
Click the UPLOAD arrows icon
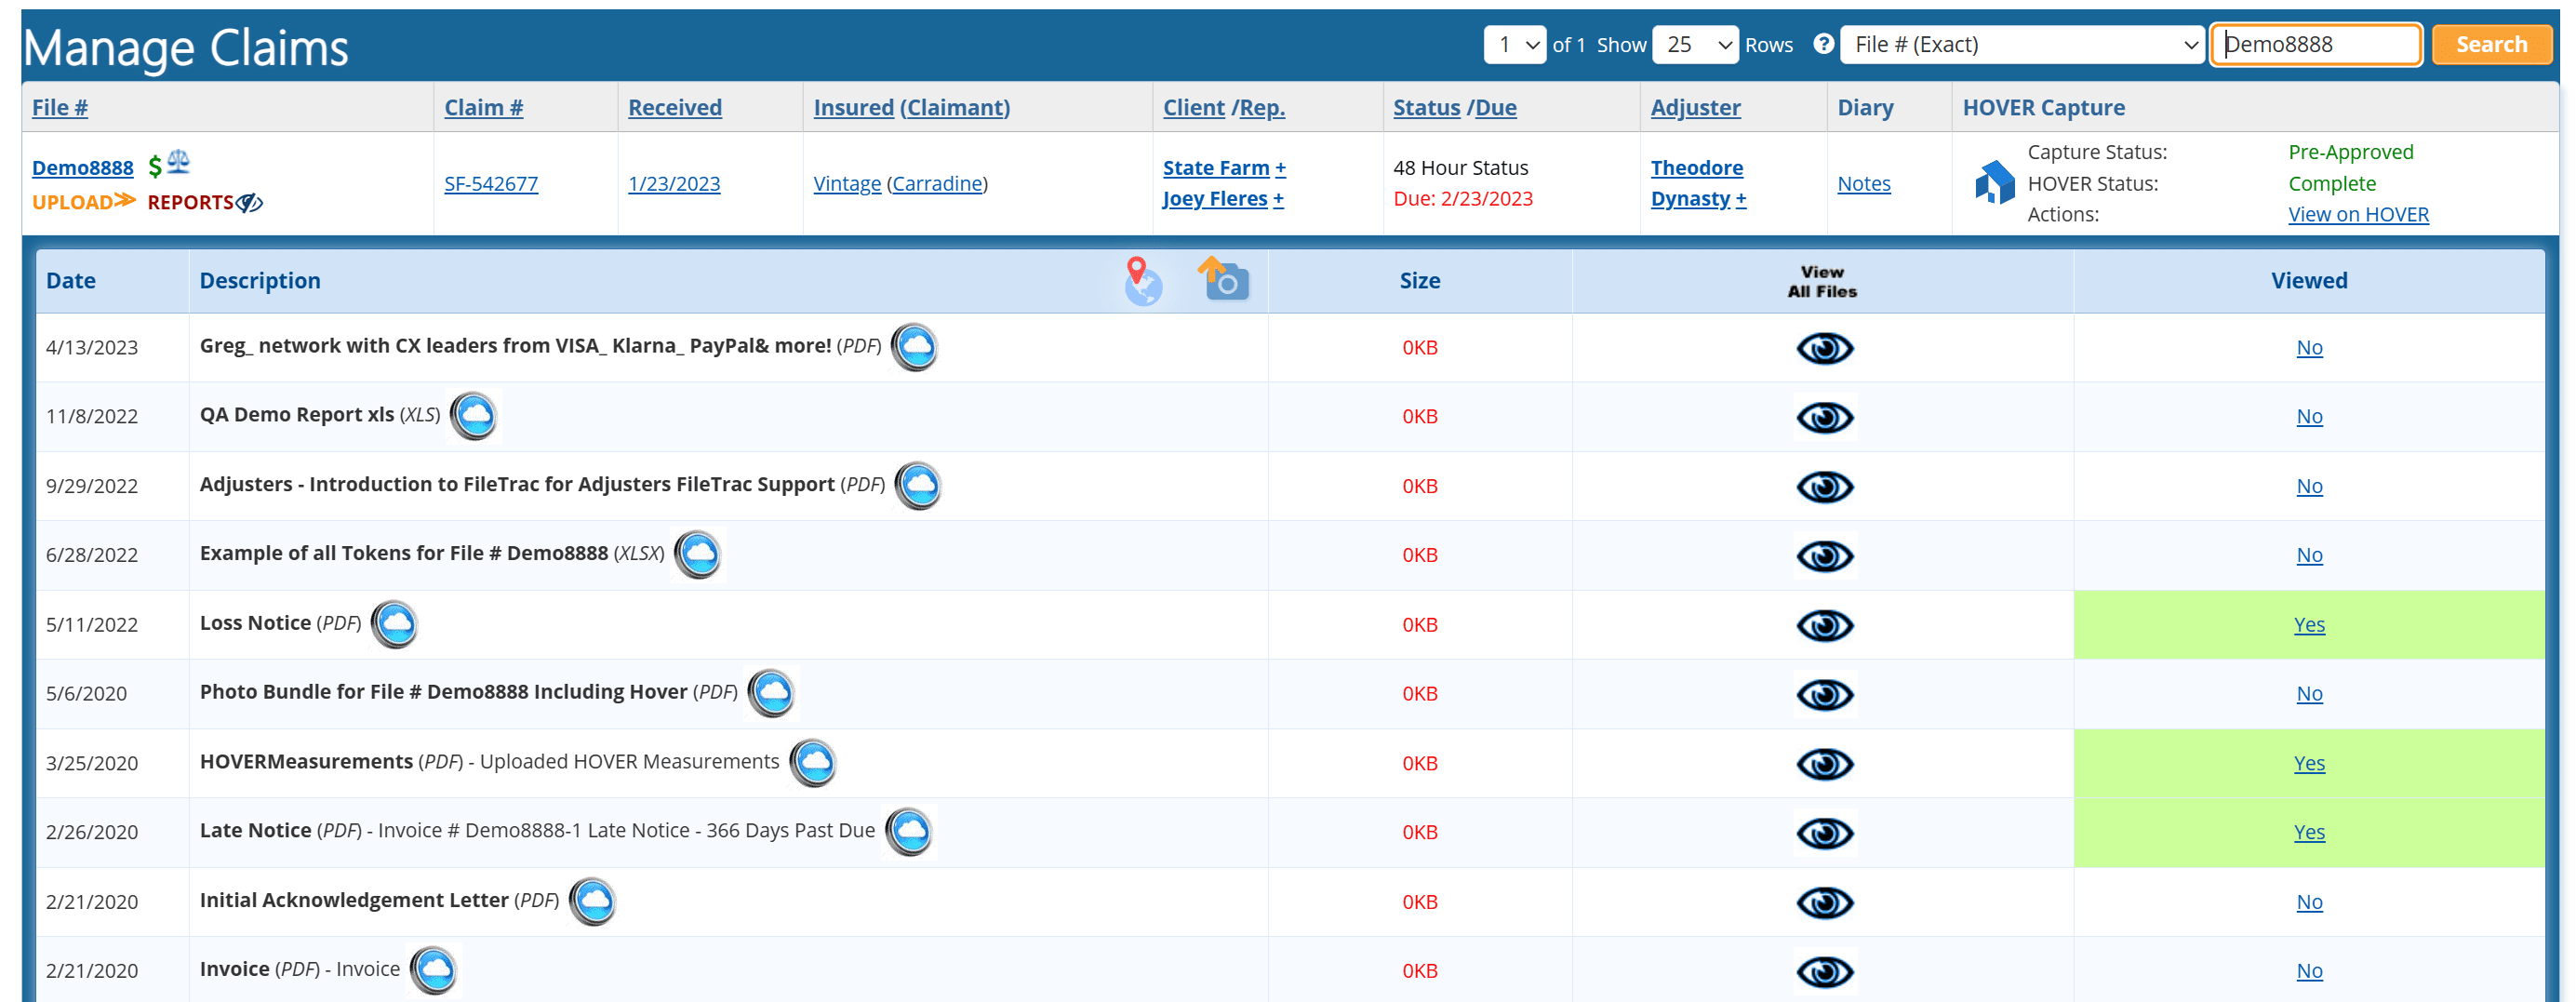pos(124,202)
